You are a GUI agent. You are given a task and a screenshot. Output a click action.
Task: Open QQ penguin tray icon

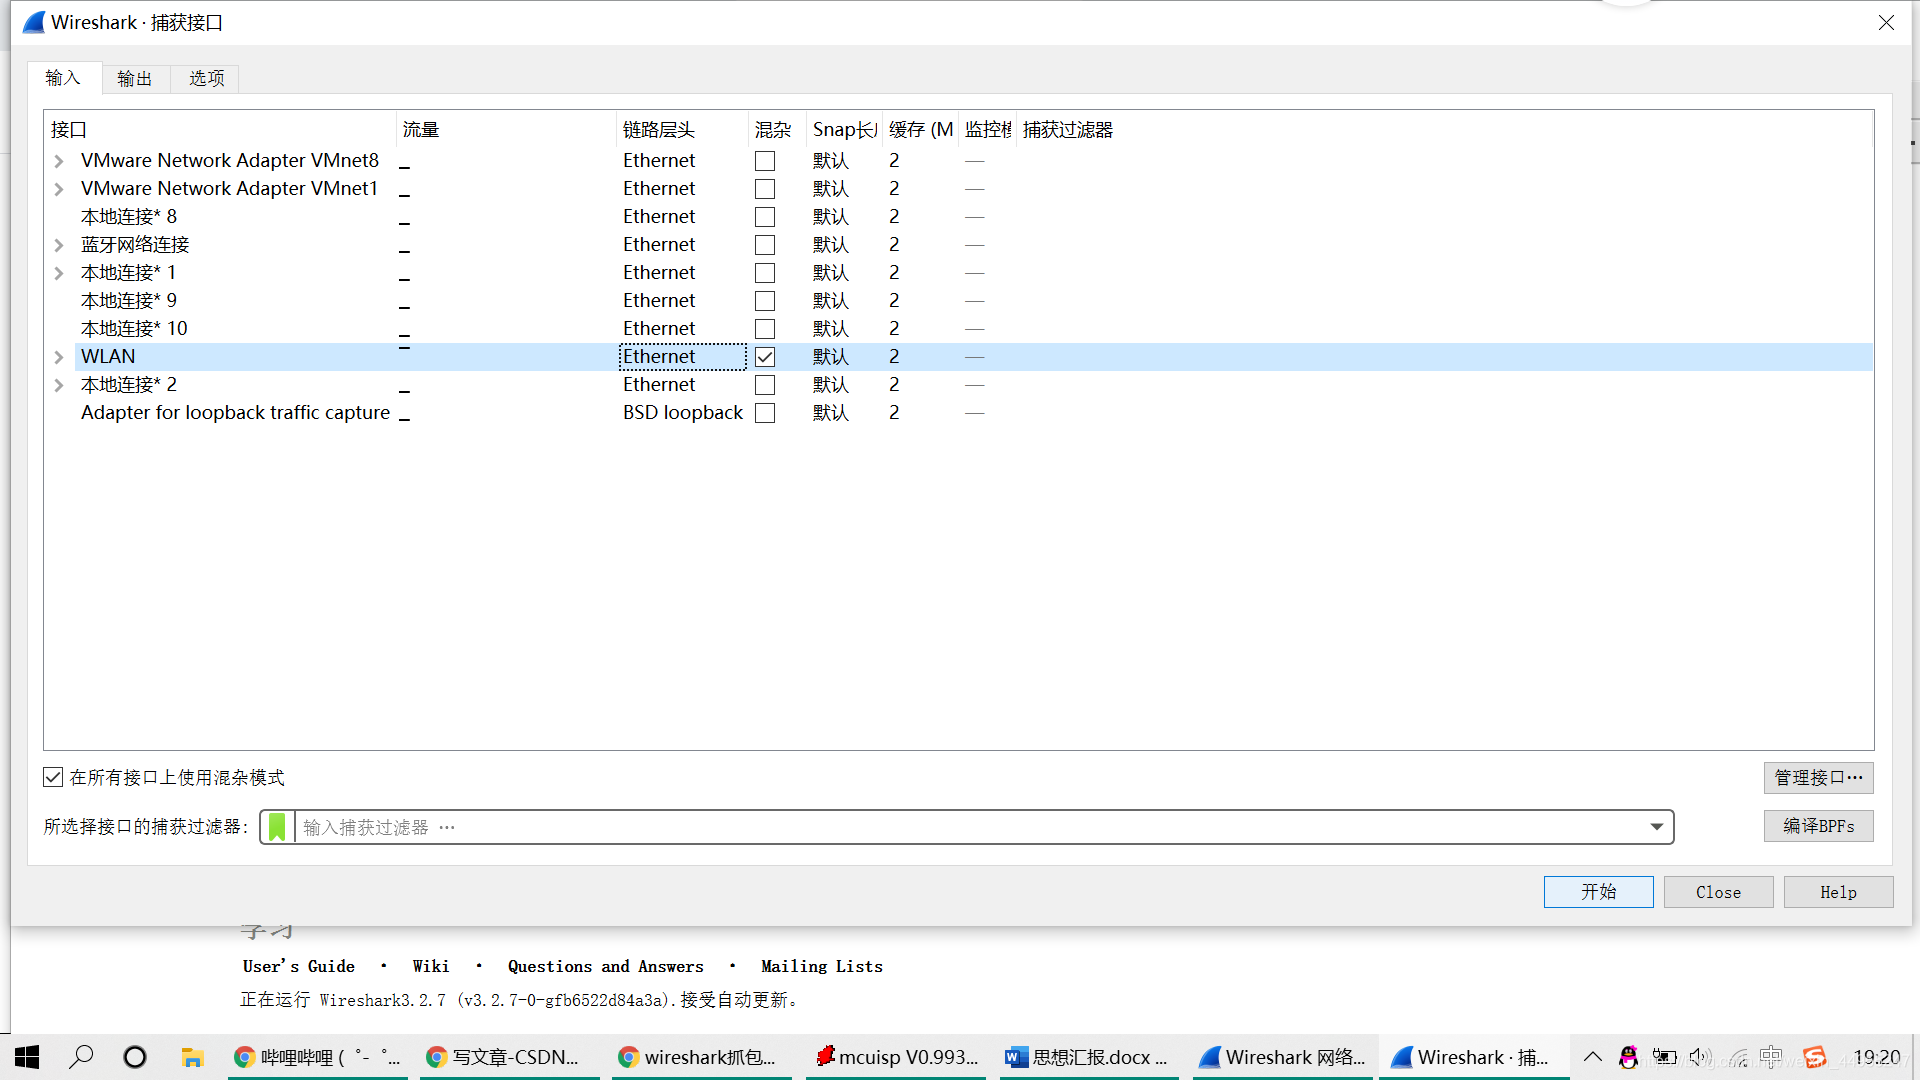pos(1628,1057)
